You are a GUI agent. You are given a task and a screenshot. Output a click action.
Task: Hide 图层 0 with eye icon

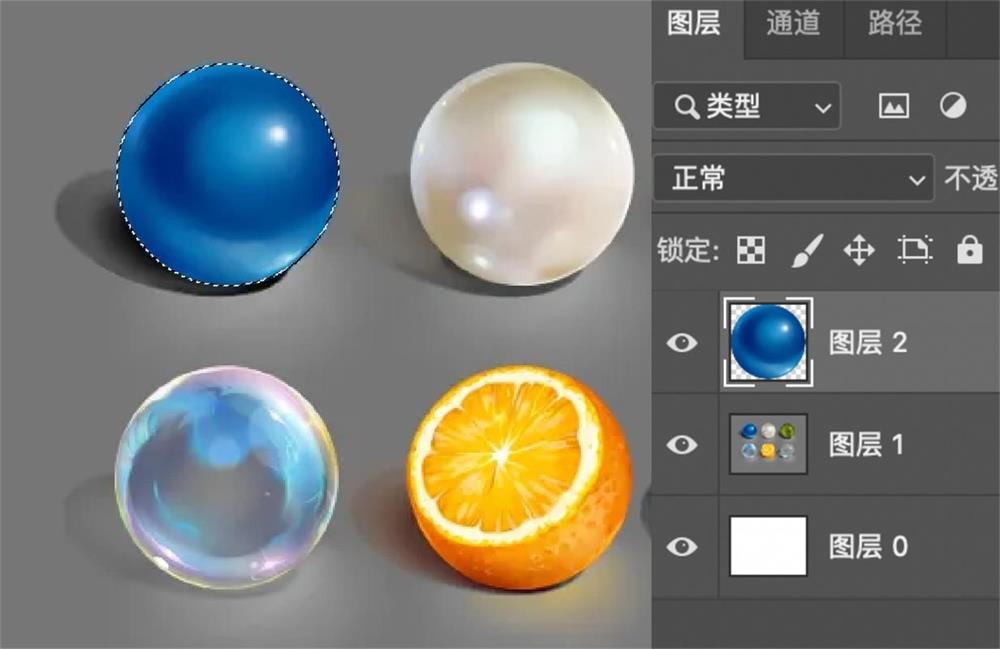pyautogui.click(x=682, y=546)
